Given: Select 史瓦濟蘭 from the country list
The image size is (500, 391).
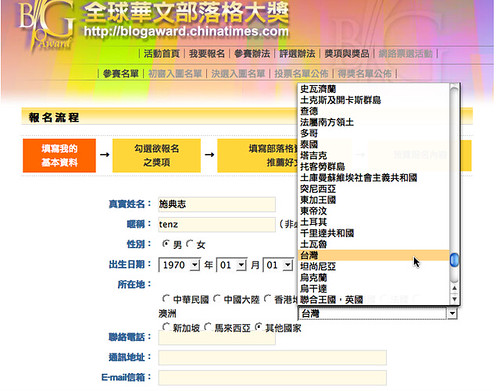Looking at the screenshot, I should (x=373, y=89).
